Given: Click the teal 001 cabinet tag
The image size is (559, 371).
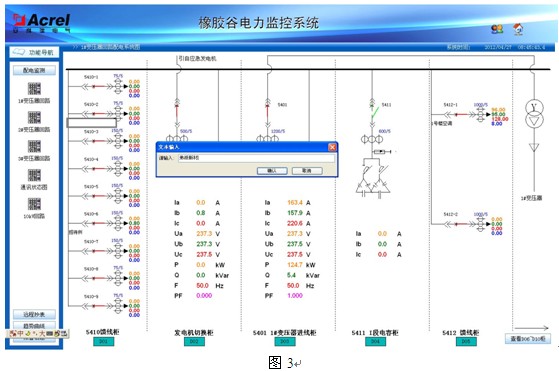Looking at the screenshot, I should click(103, 341).
